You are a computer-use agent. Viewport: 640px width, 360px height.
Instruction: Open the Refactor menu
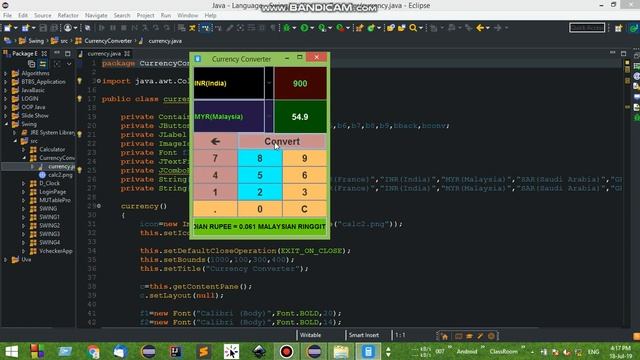coord(68,16)
